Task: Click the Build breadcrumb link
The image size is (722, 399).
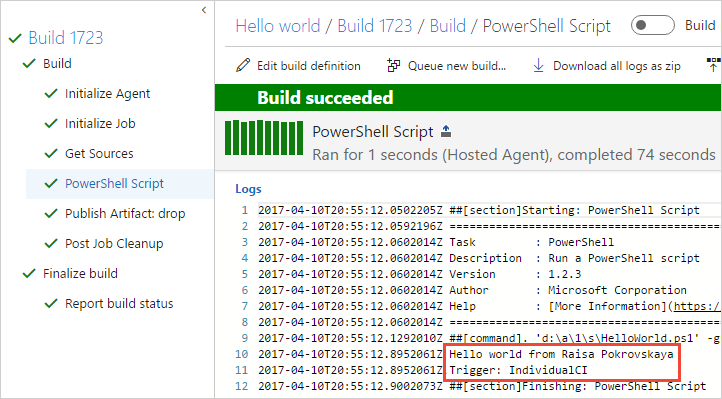Action: tap(448, 26)
